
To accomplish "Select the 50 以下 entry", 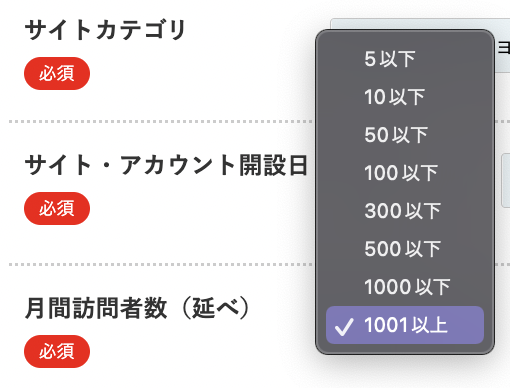I will pos(405,135).
